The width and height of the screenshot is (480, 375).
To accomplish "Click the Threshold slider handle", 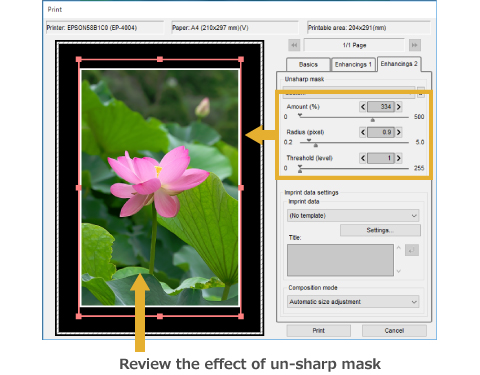I will 300,171.
